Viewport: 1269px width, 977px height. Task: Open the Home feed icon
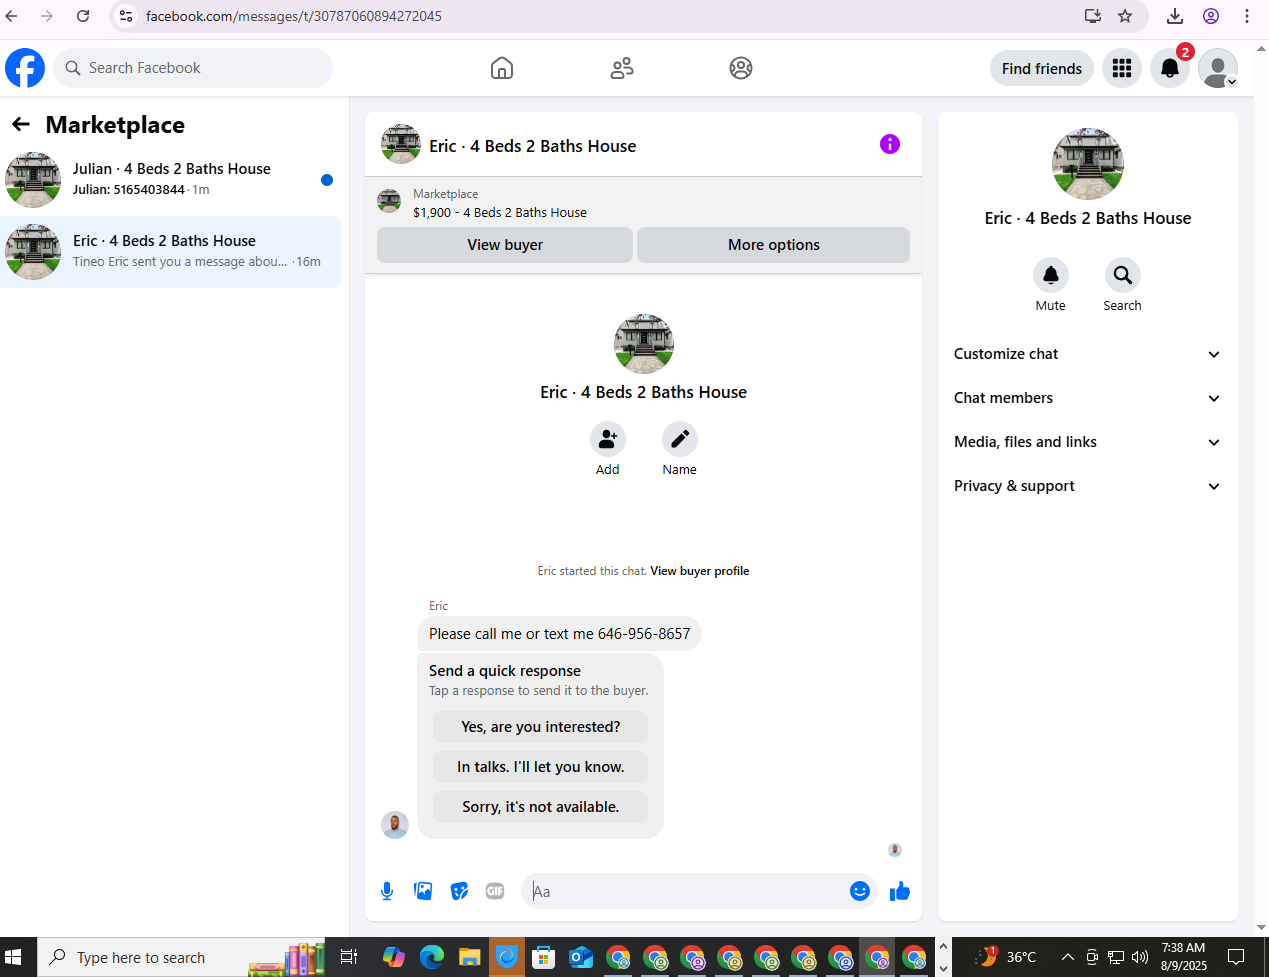pyautogui.click(x=502, y=68)
